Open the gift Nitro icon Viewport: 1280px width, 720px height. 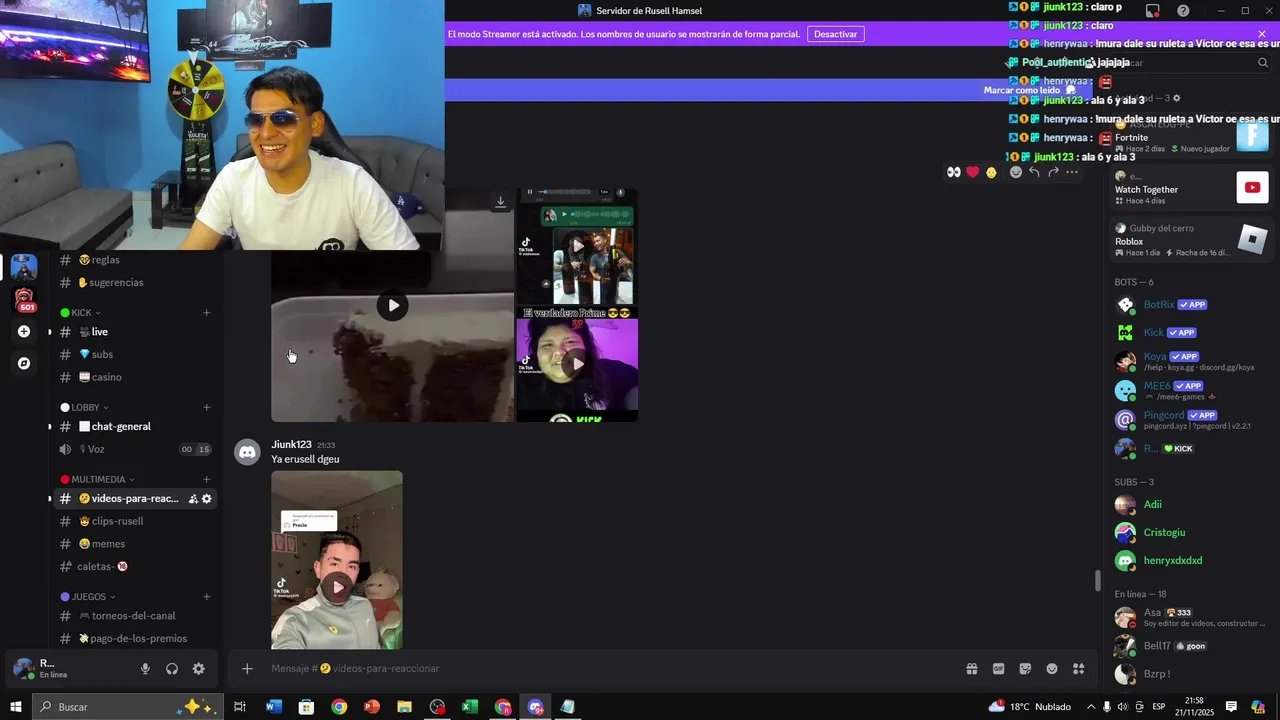coord(971,669)
